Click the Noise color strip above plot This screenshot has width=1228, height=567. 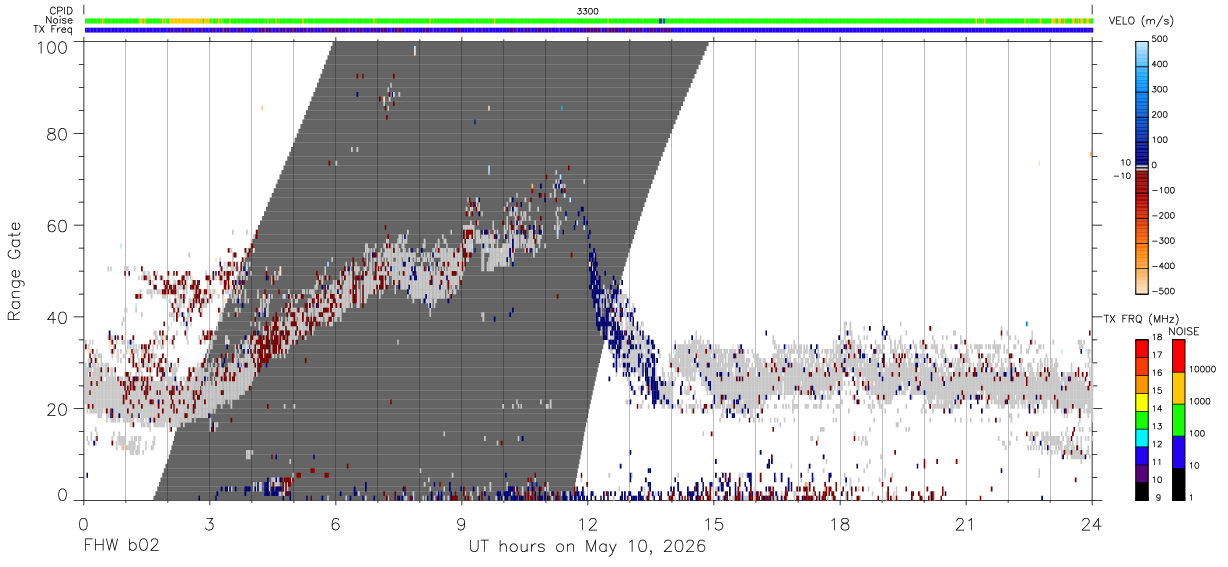point(588,21)
